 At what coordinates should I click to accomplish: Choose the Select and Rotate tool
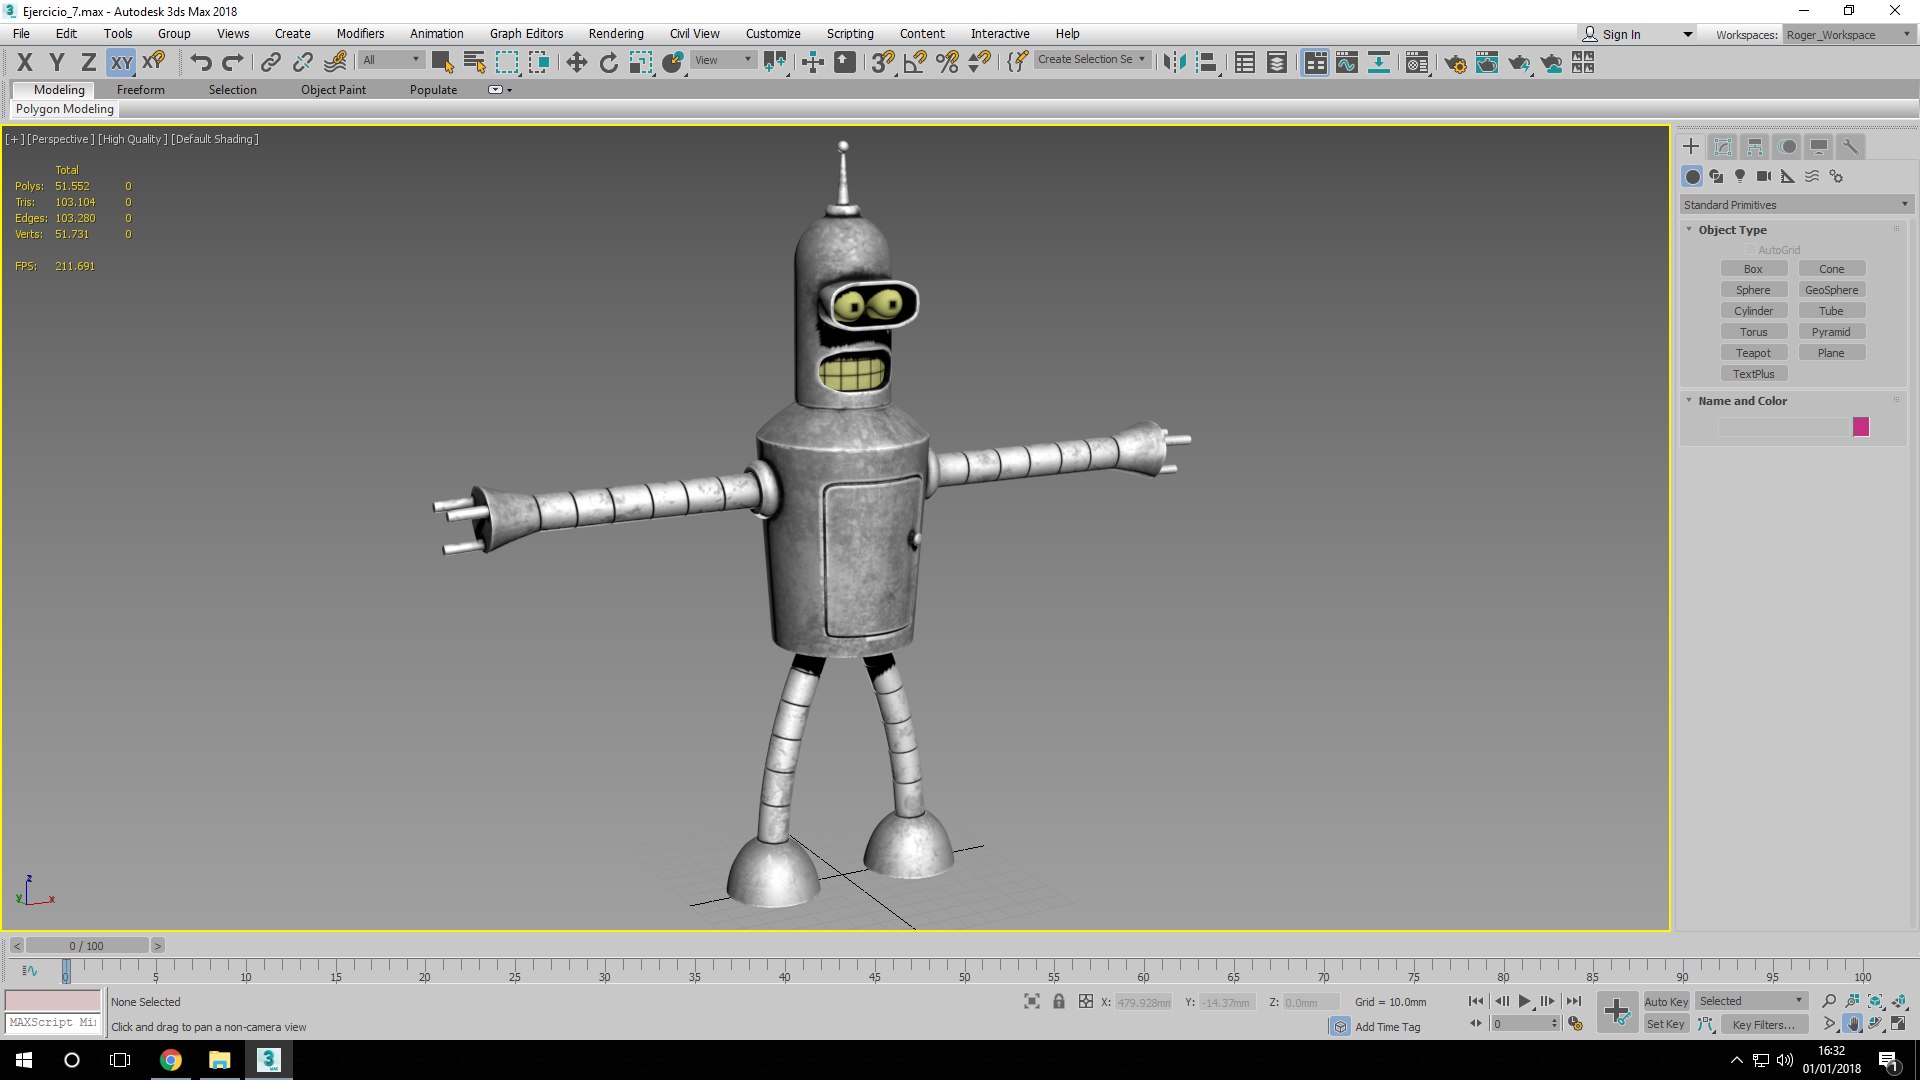click(609, 63)
